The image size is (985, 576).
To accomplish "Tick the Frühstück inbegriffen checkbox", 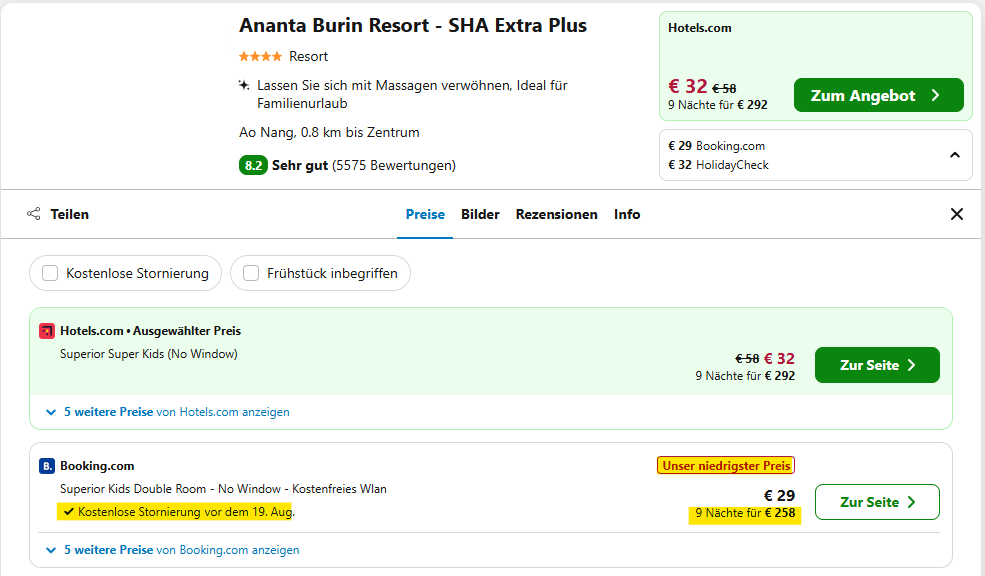I will [251, 273].
